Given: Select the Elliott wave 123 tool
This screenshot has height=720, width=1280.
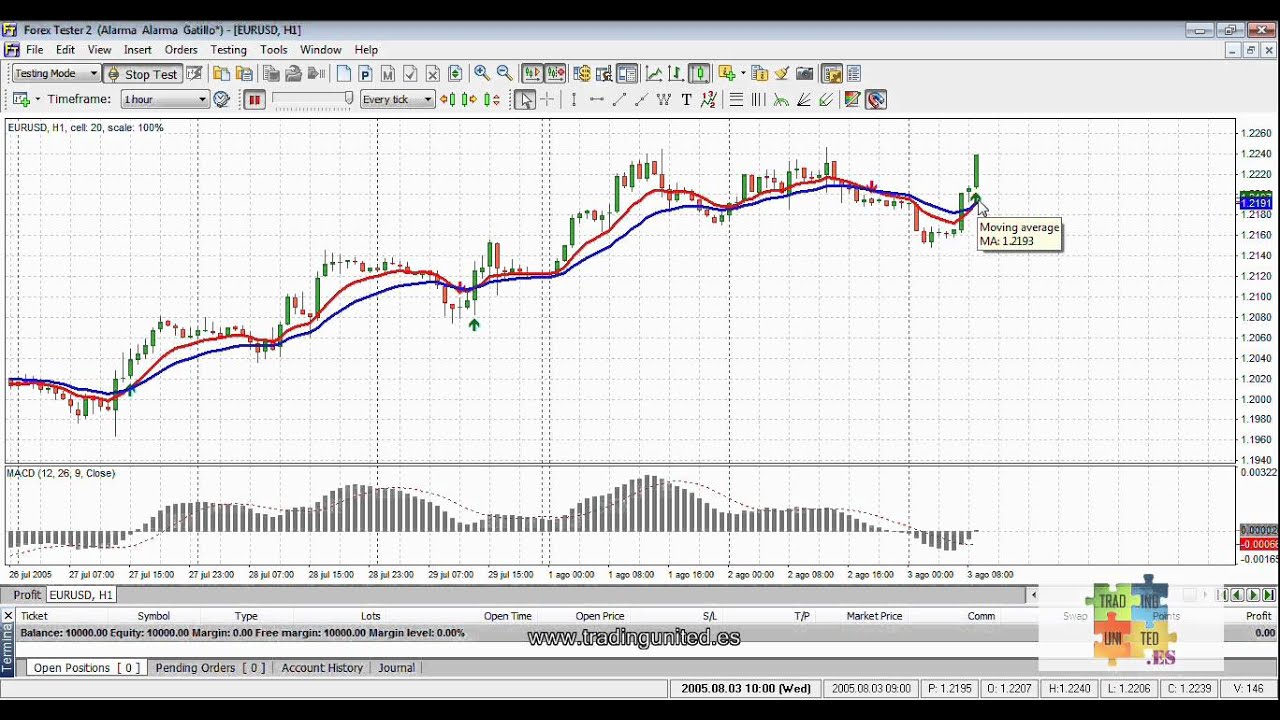Looking at the screenshot, I should (x=708, y=99).
